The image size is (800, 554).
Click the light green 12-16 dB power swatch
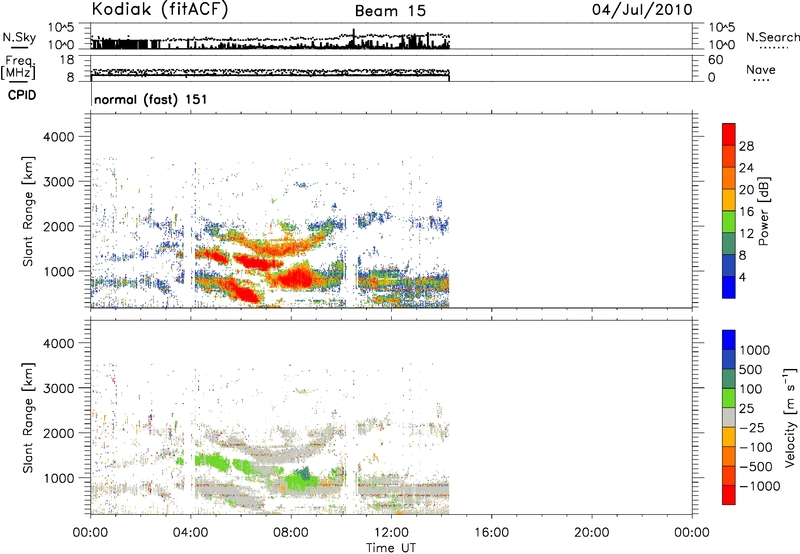tap(729, 221)
